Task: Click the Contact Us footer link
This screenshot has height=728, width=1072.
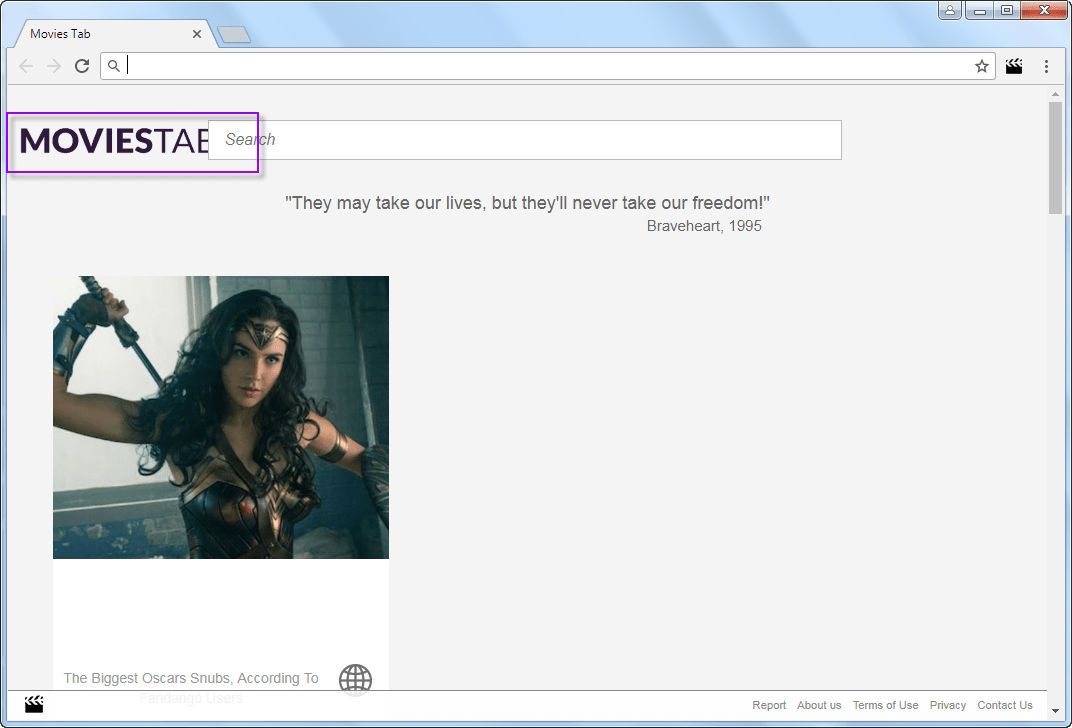Action: [1004, 705]
